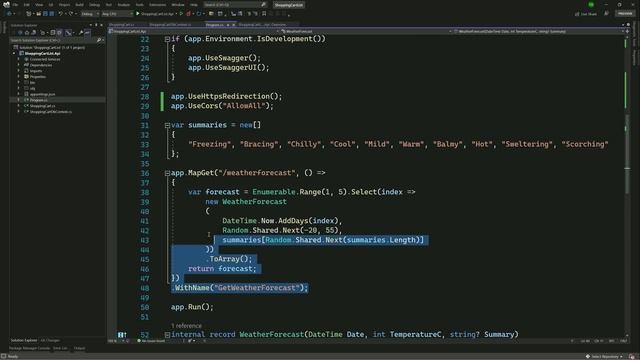Toggle Show All Files in Solution Explorer
Image resolution: width=640 pixels, height=360 pixels.
point(60,33)
